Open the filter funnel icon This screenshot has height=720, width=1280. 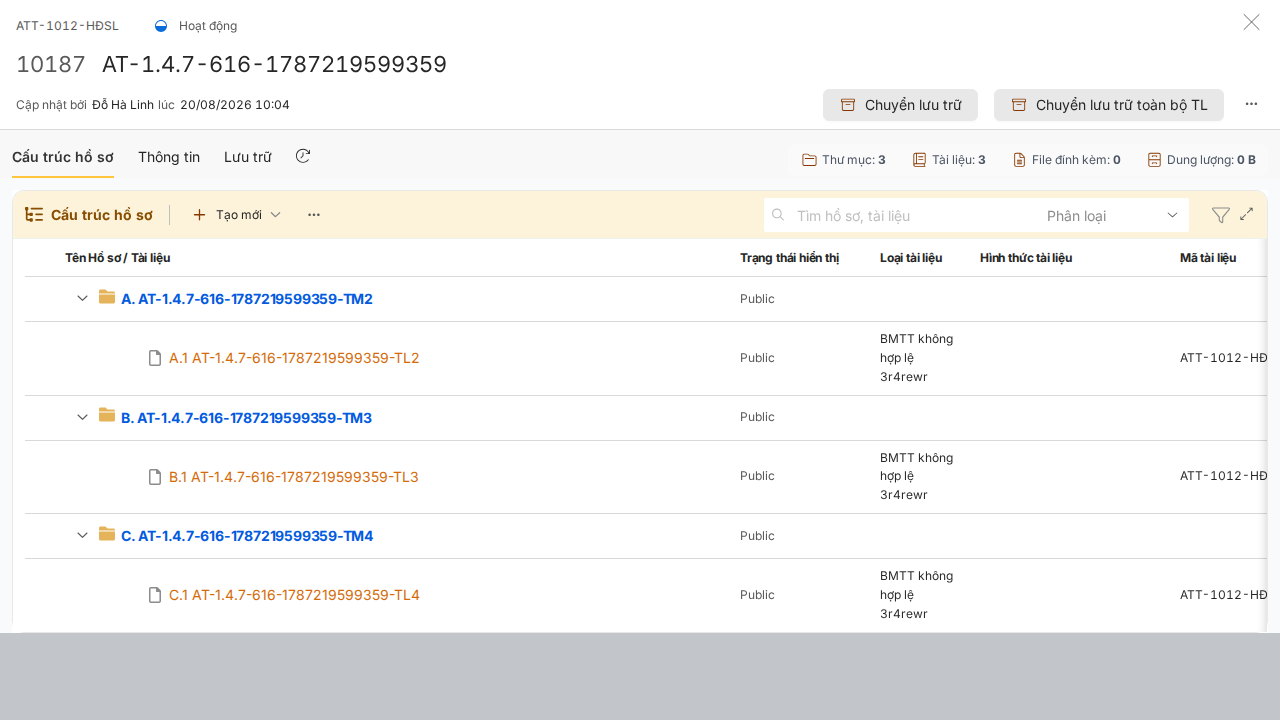tap(1220, 215)
